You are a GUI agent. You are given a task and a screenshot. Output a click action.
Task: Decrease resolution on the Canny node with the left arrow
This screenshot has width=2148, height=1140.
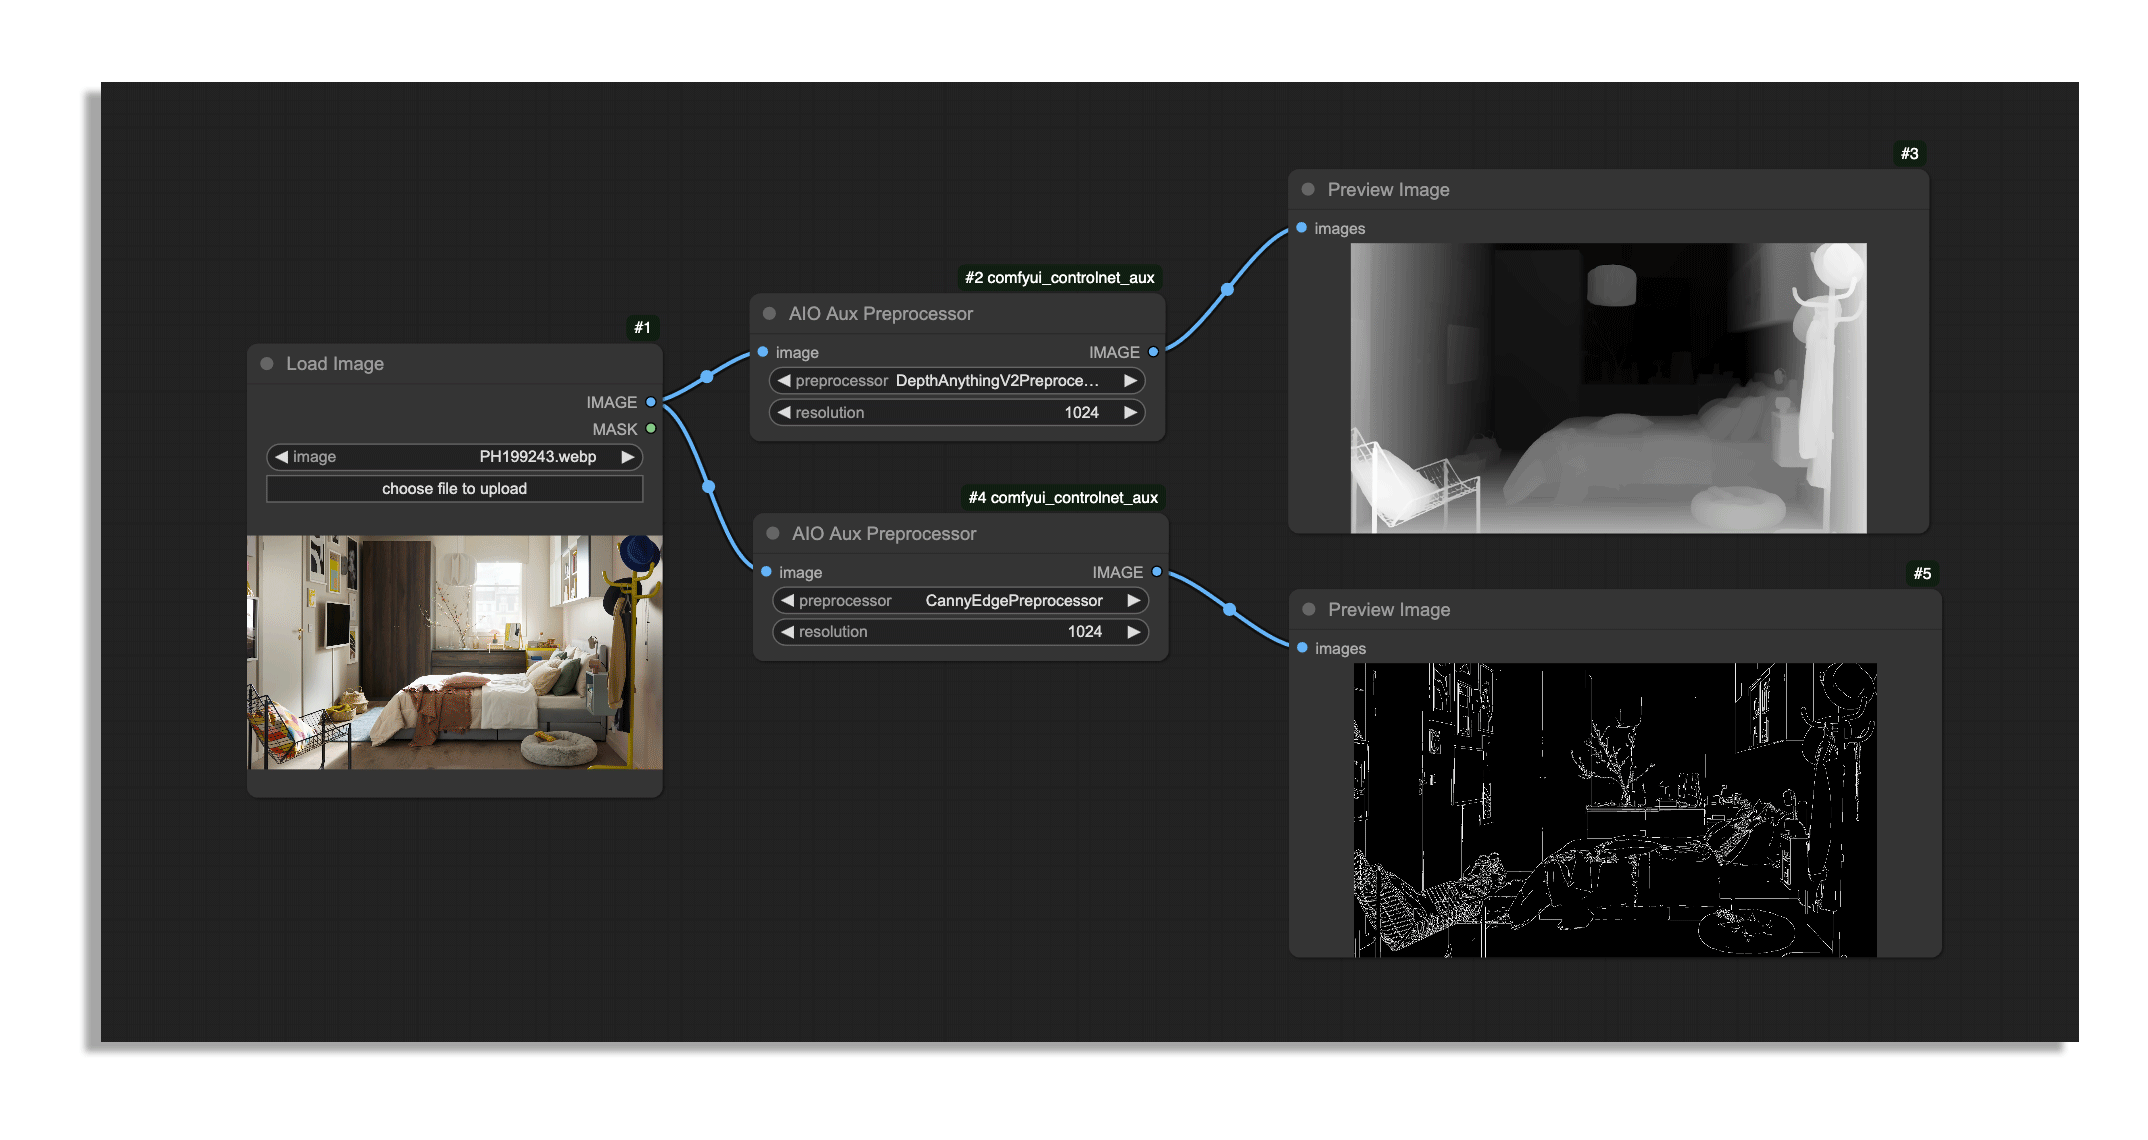click(x=787, y=632)
